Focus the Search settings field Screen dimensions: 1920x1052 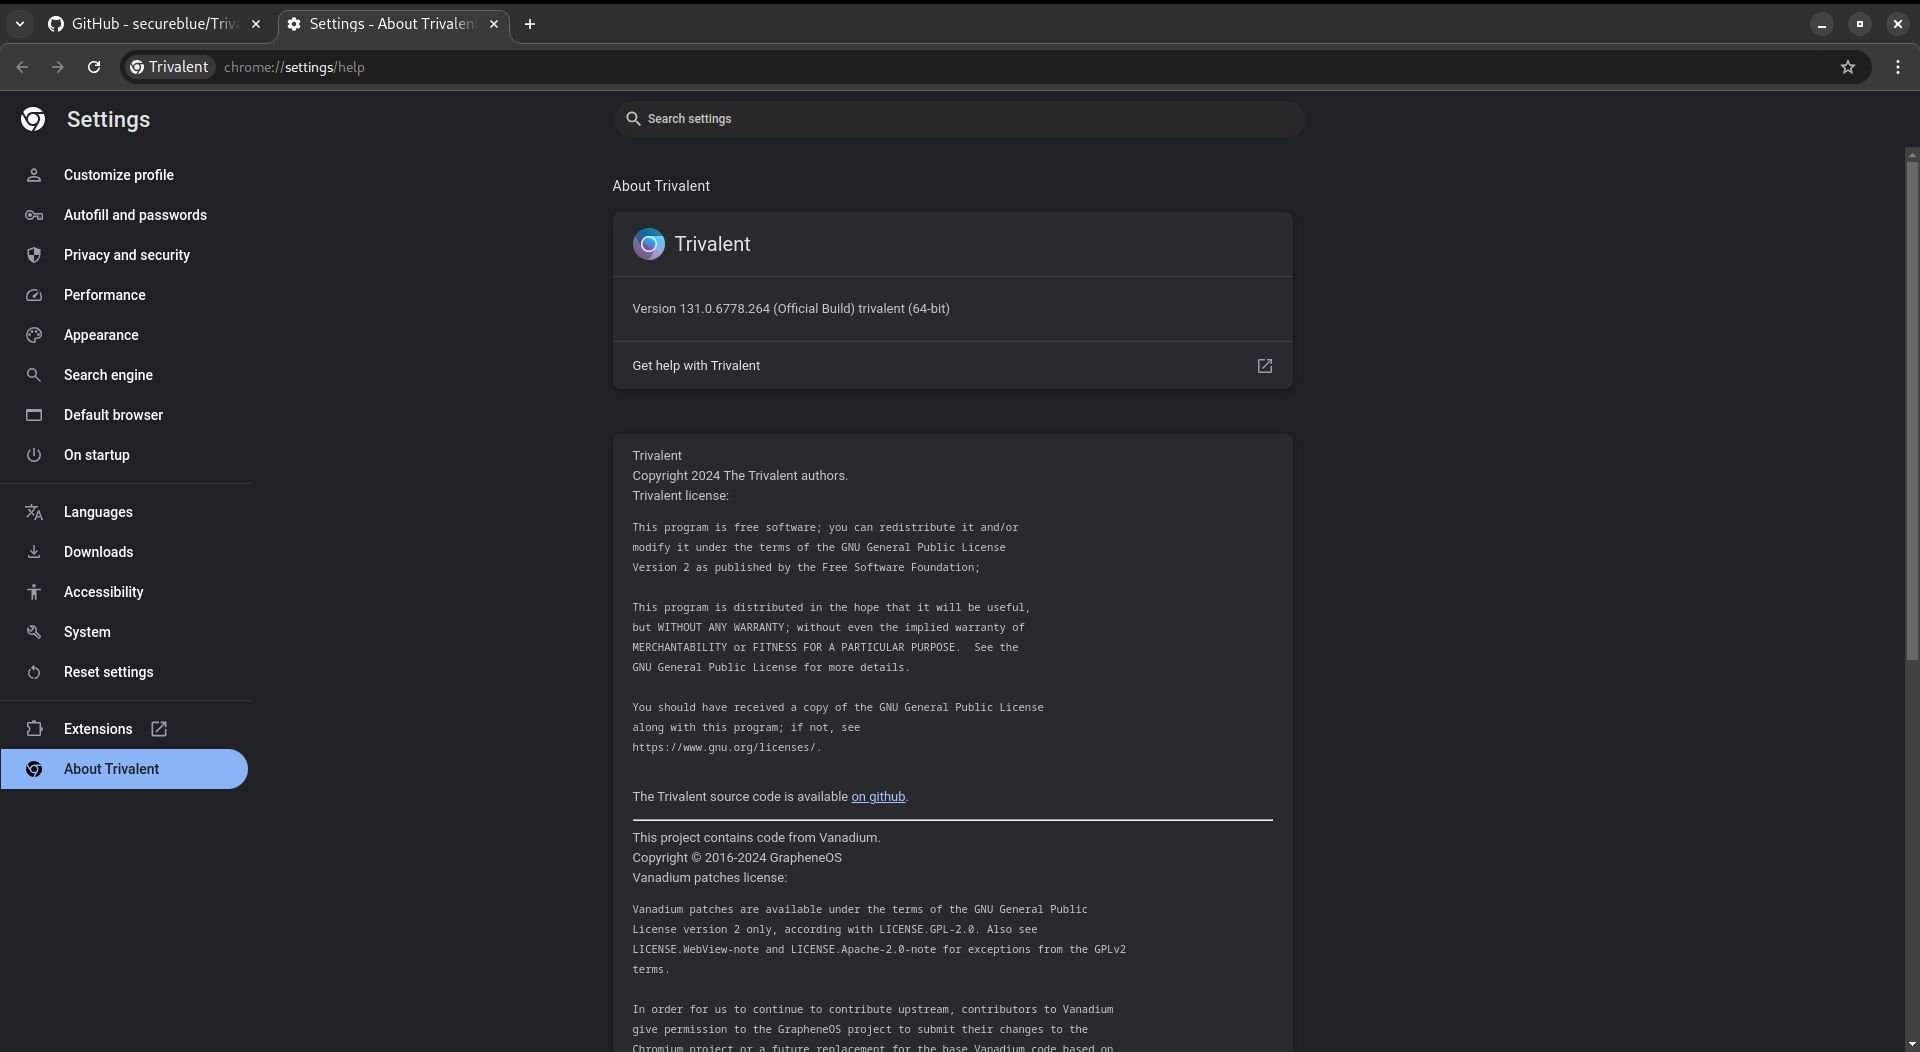pyautogui.click(x=958, y=119)
